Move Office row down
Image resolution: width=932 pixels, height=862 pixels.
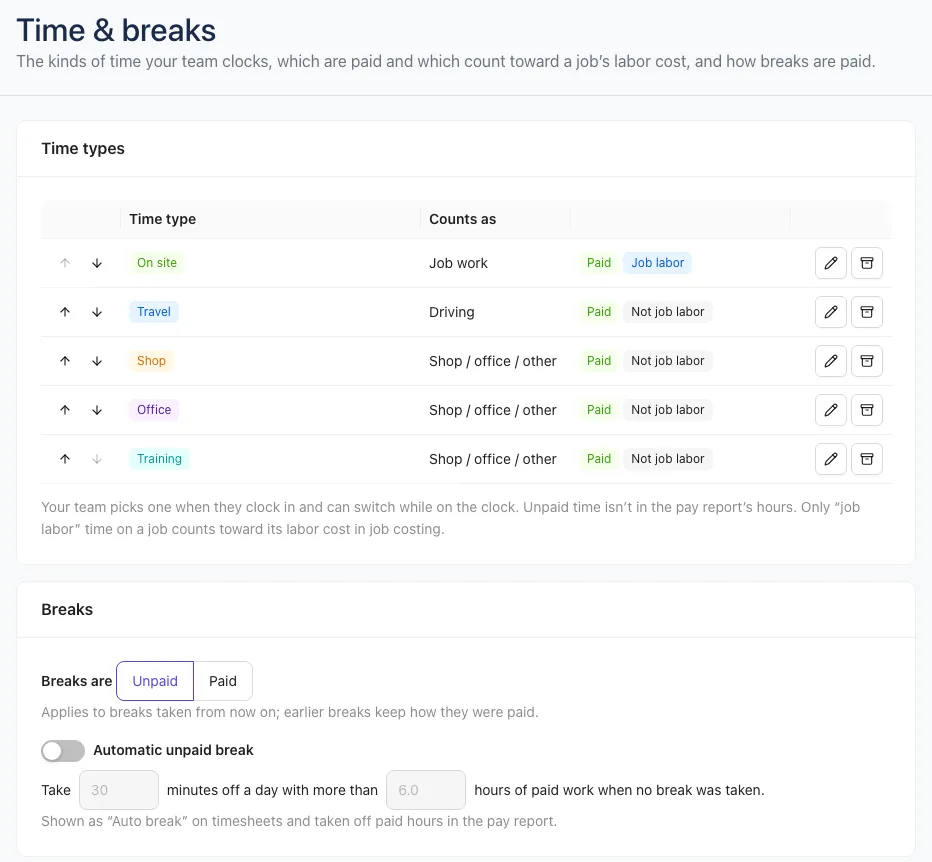click(x=97, y=410)
